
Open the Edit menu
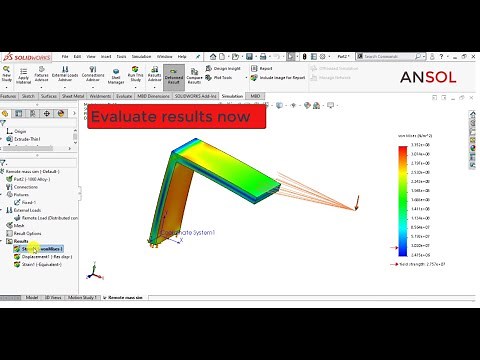click(x=77, y=57)
